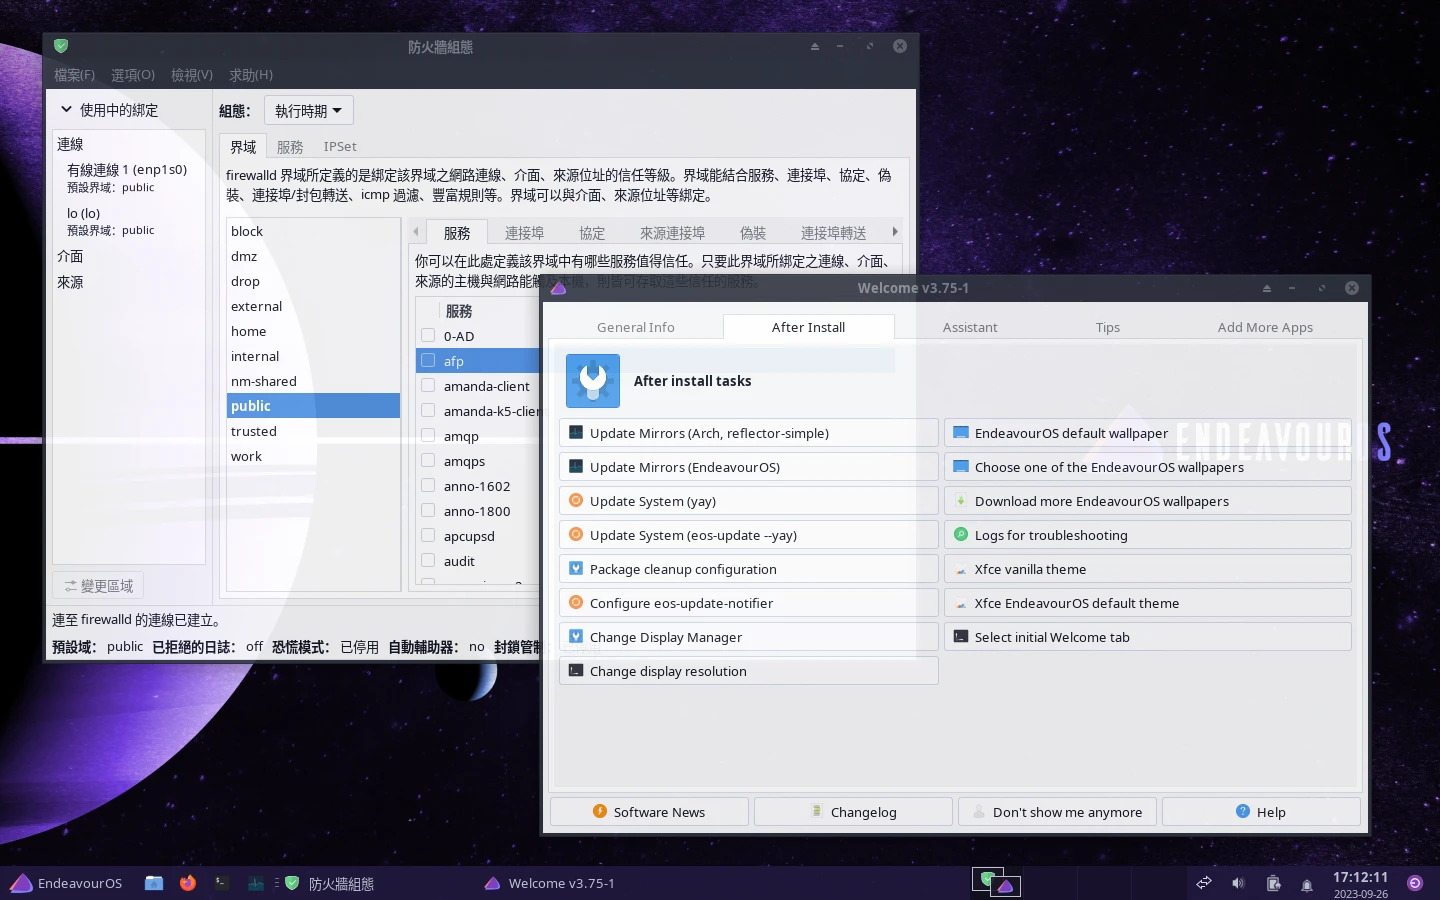1440x900 pixels.
Task: Open the 選項(O) menu
Action: 132,75
